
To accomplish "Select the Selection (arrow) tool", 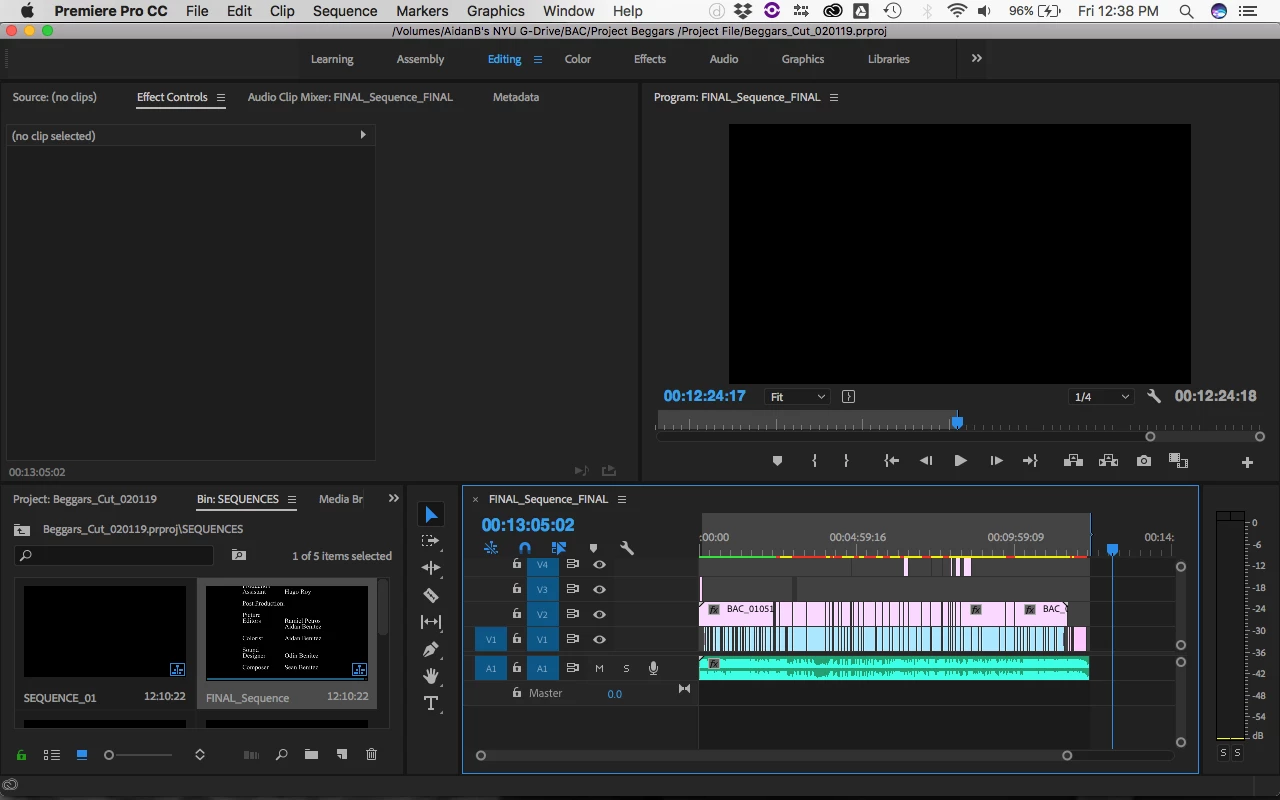I will pyautogui.click(x=431, y=514).
